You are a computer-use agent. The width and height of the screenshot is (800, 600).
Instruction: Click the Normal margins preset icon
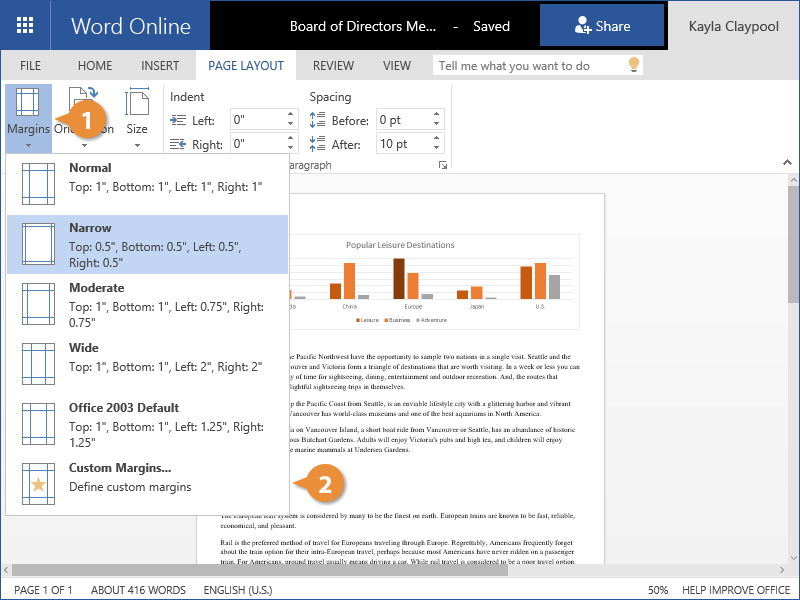click(38, 183)
